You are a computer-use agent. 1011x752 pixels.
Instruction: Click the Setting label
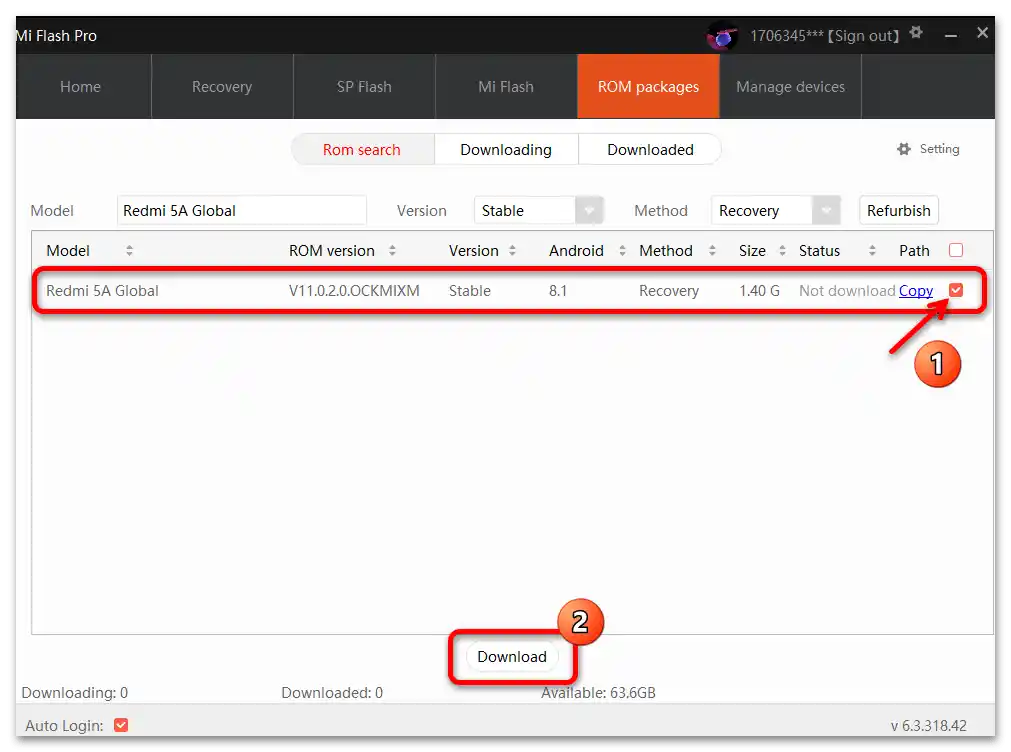point(939,149)
